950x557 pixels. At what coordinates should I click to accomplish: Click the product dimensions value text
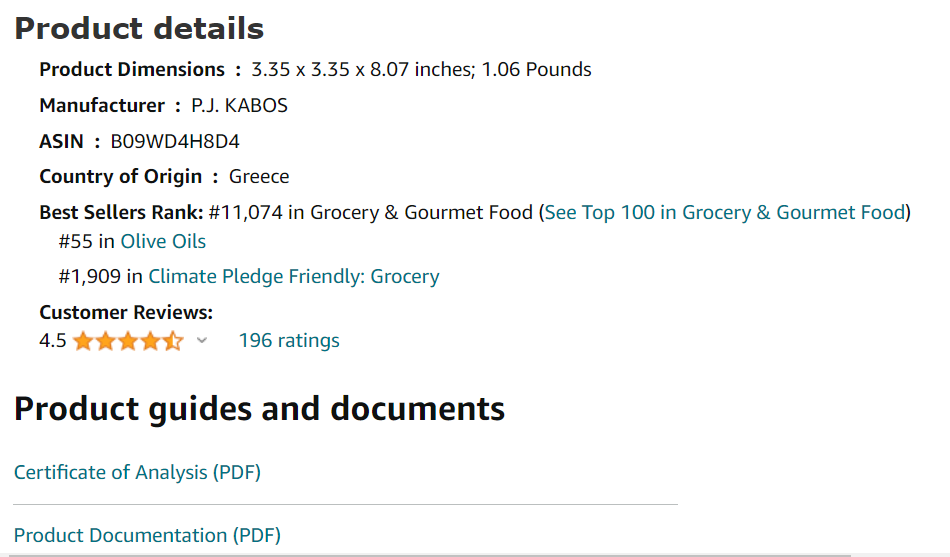[421, 70]
